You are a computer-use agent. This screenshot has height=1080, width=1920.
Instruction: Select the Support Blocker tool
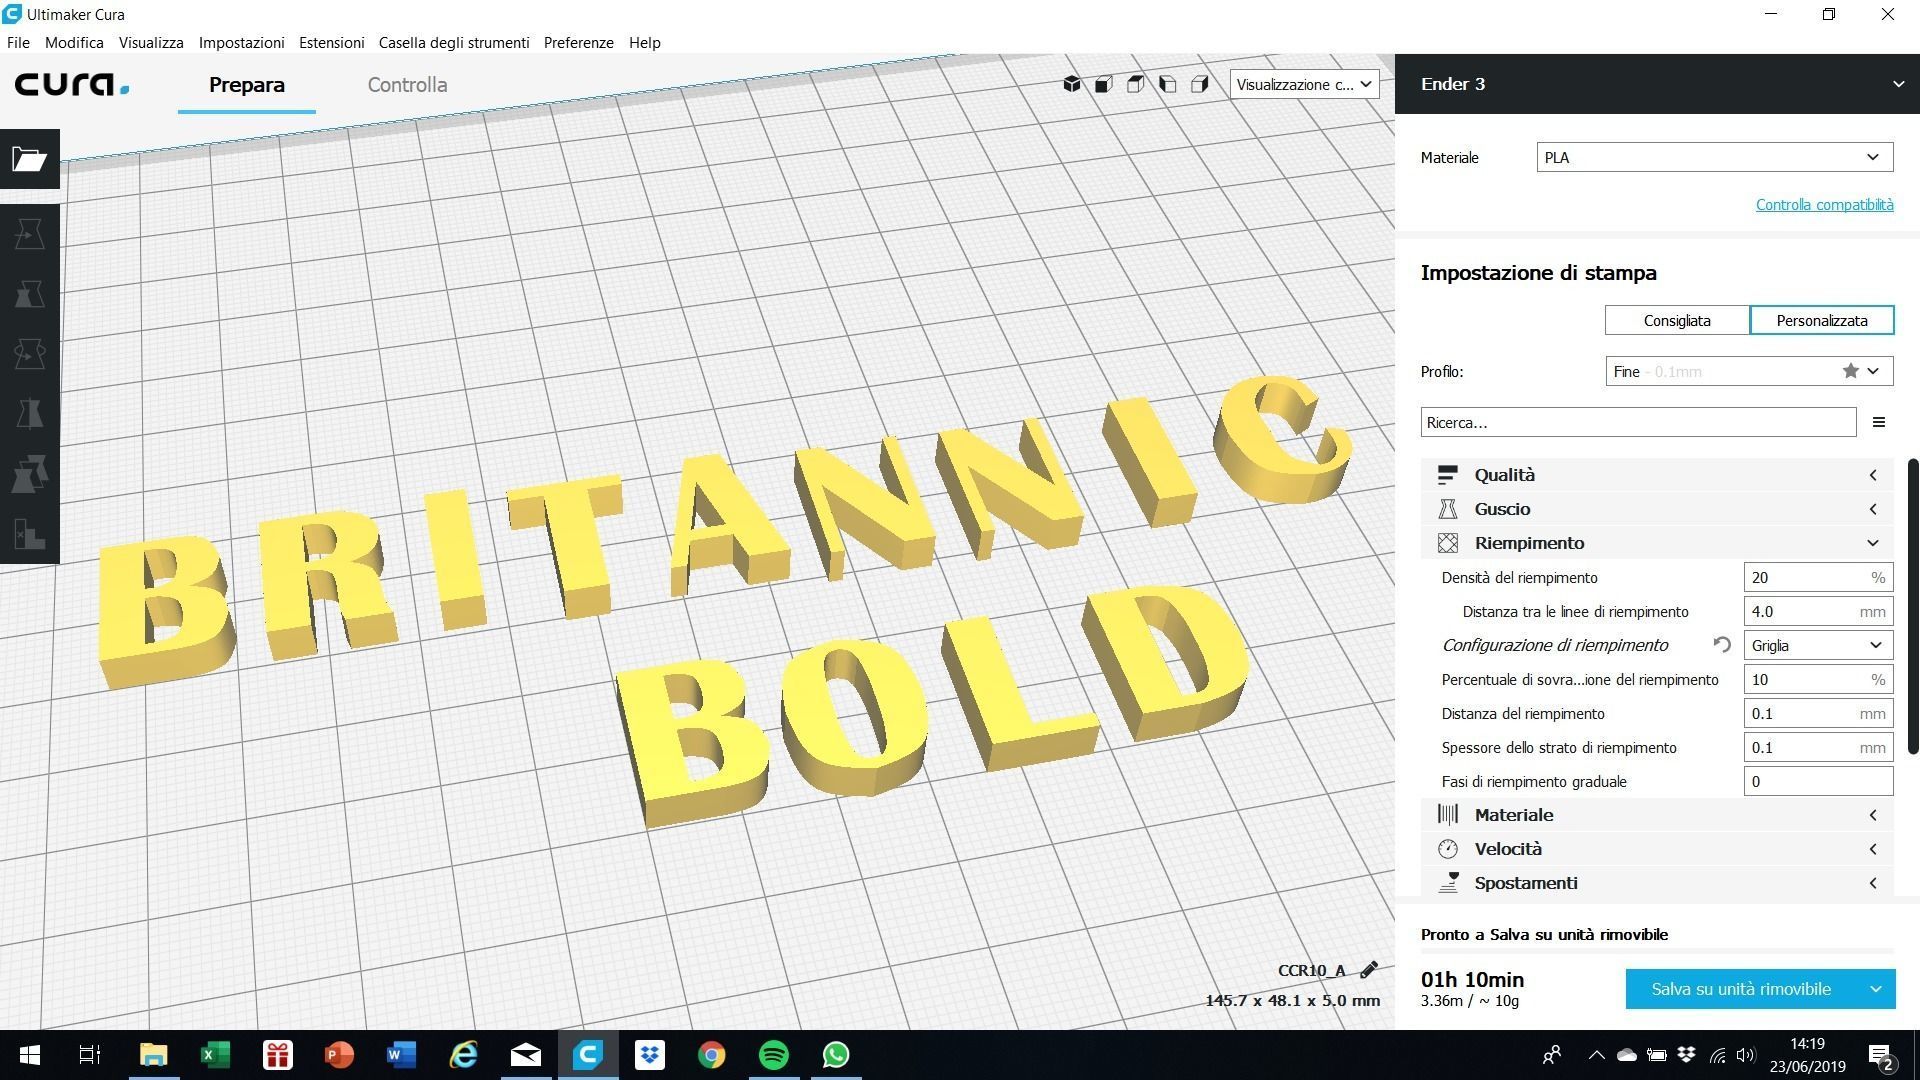point(29,534)
